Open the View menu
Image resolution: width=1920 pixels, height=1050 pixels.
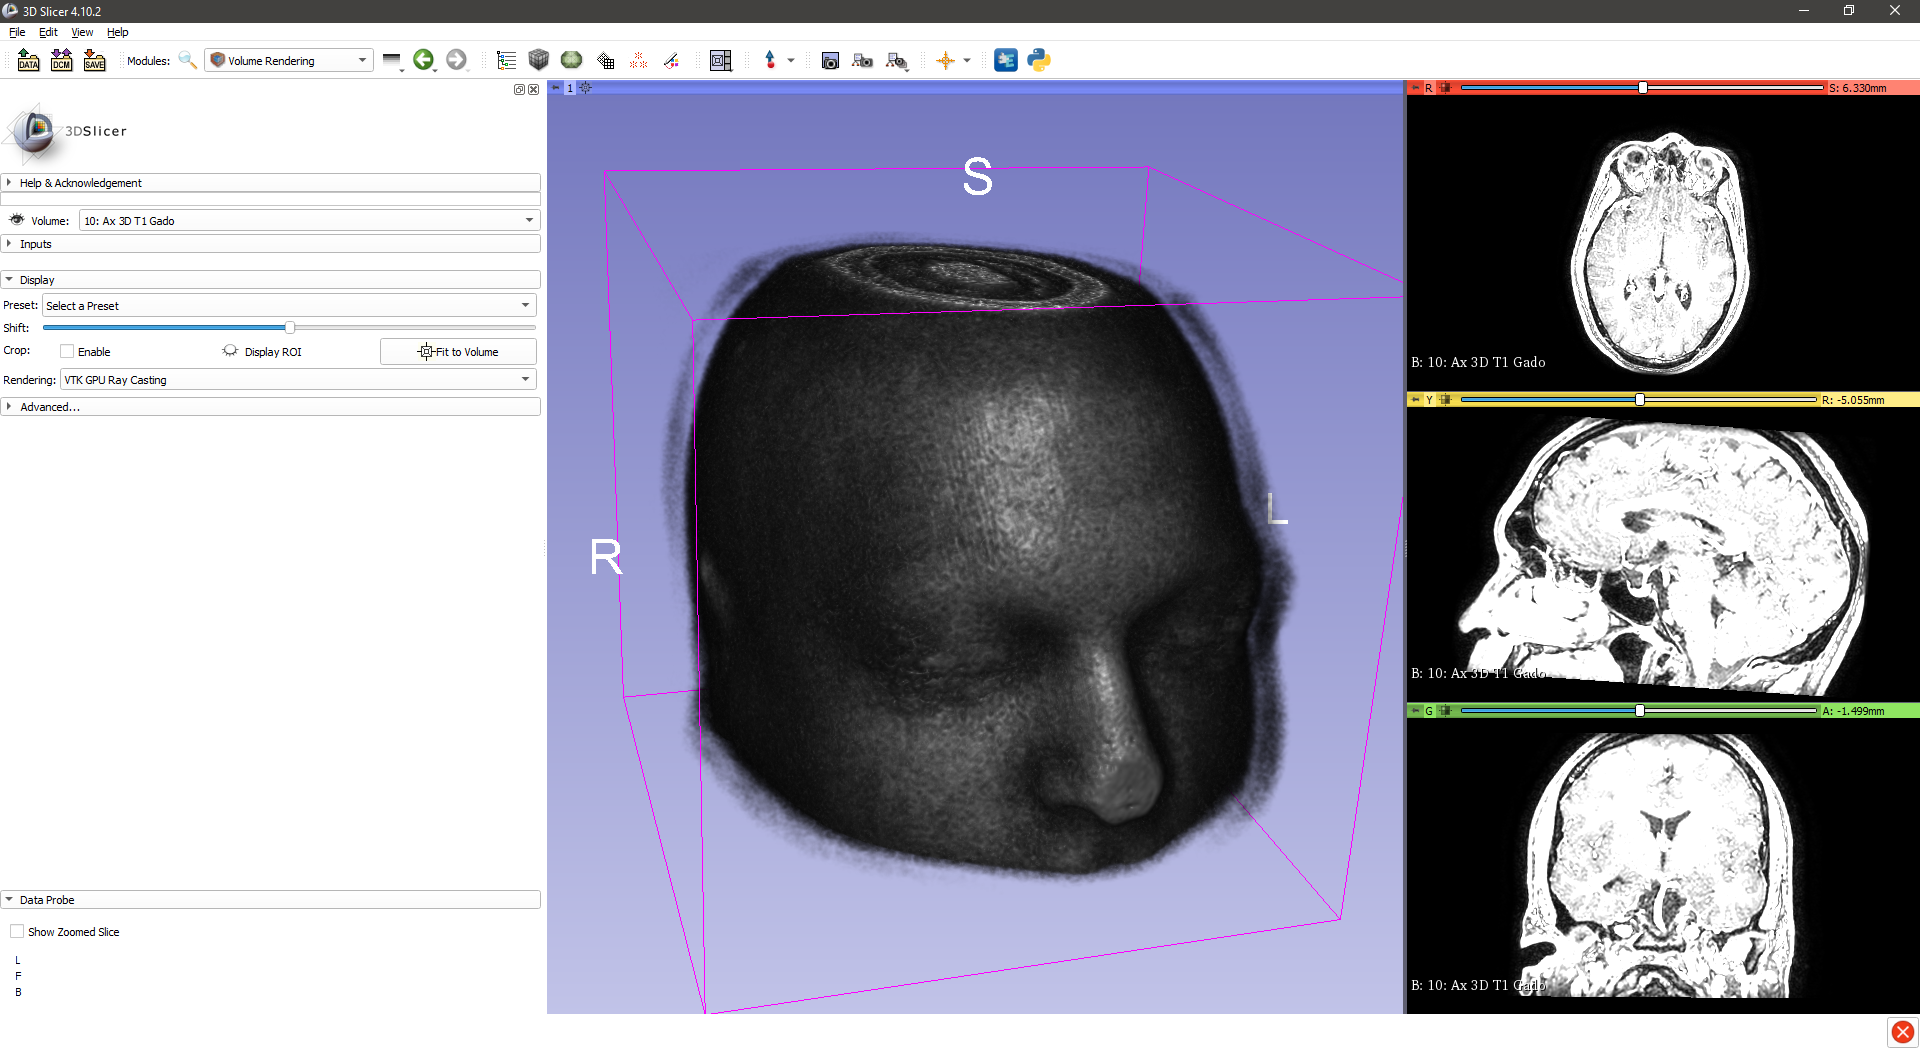[82, 32]
